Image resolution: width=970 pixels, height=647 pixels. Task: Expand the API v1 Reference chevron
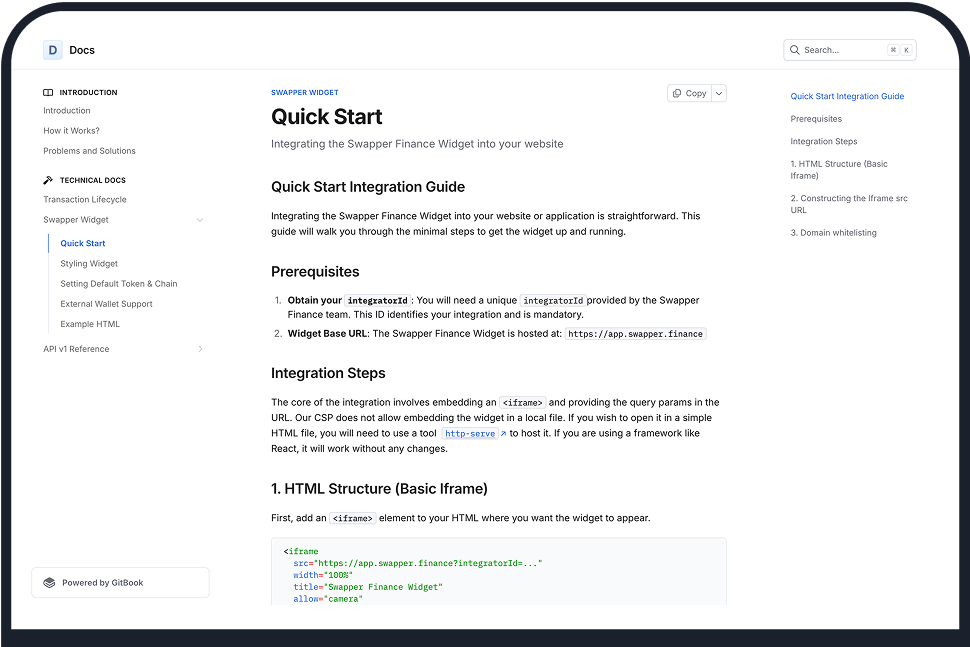200,349
